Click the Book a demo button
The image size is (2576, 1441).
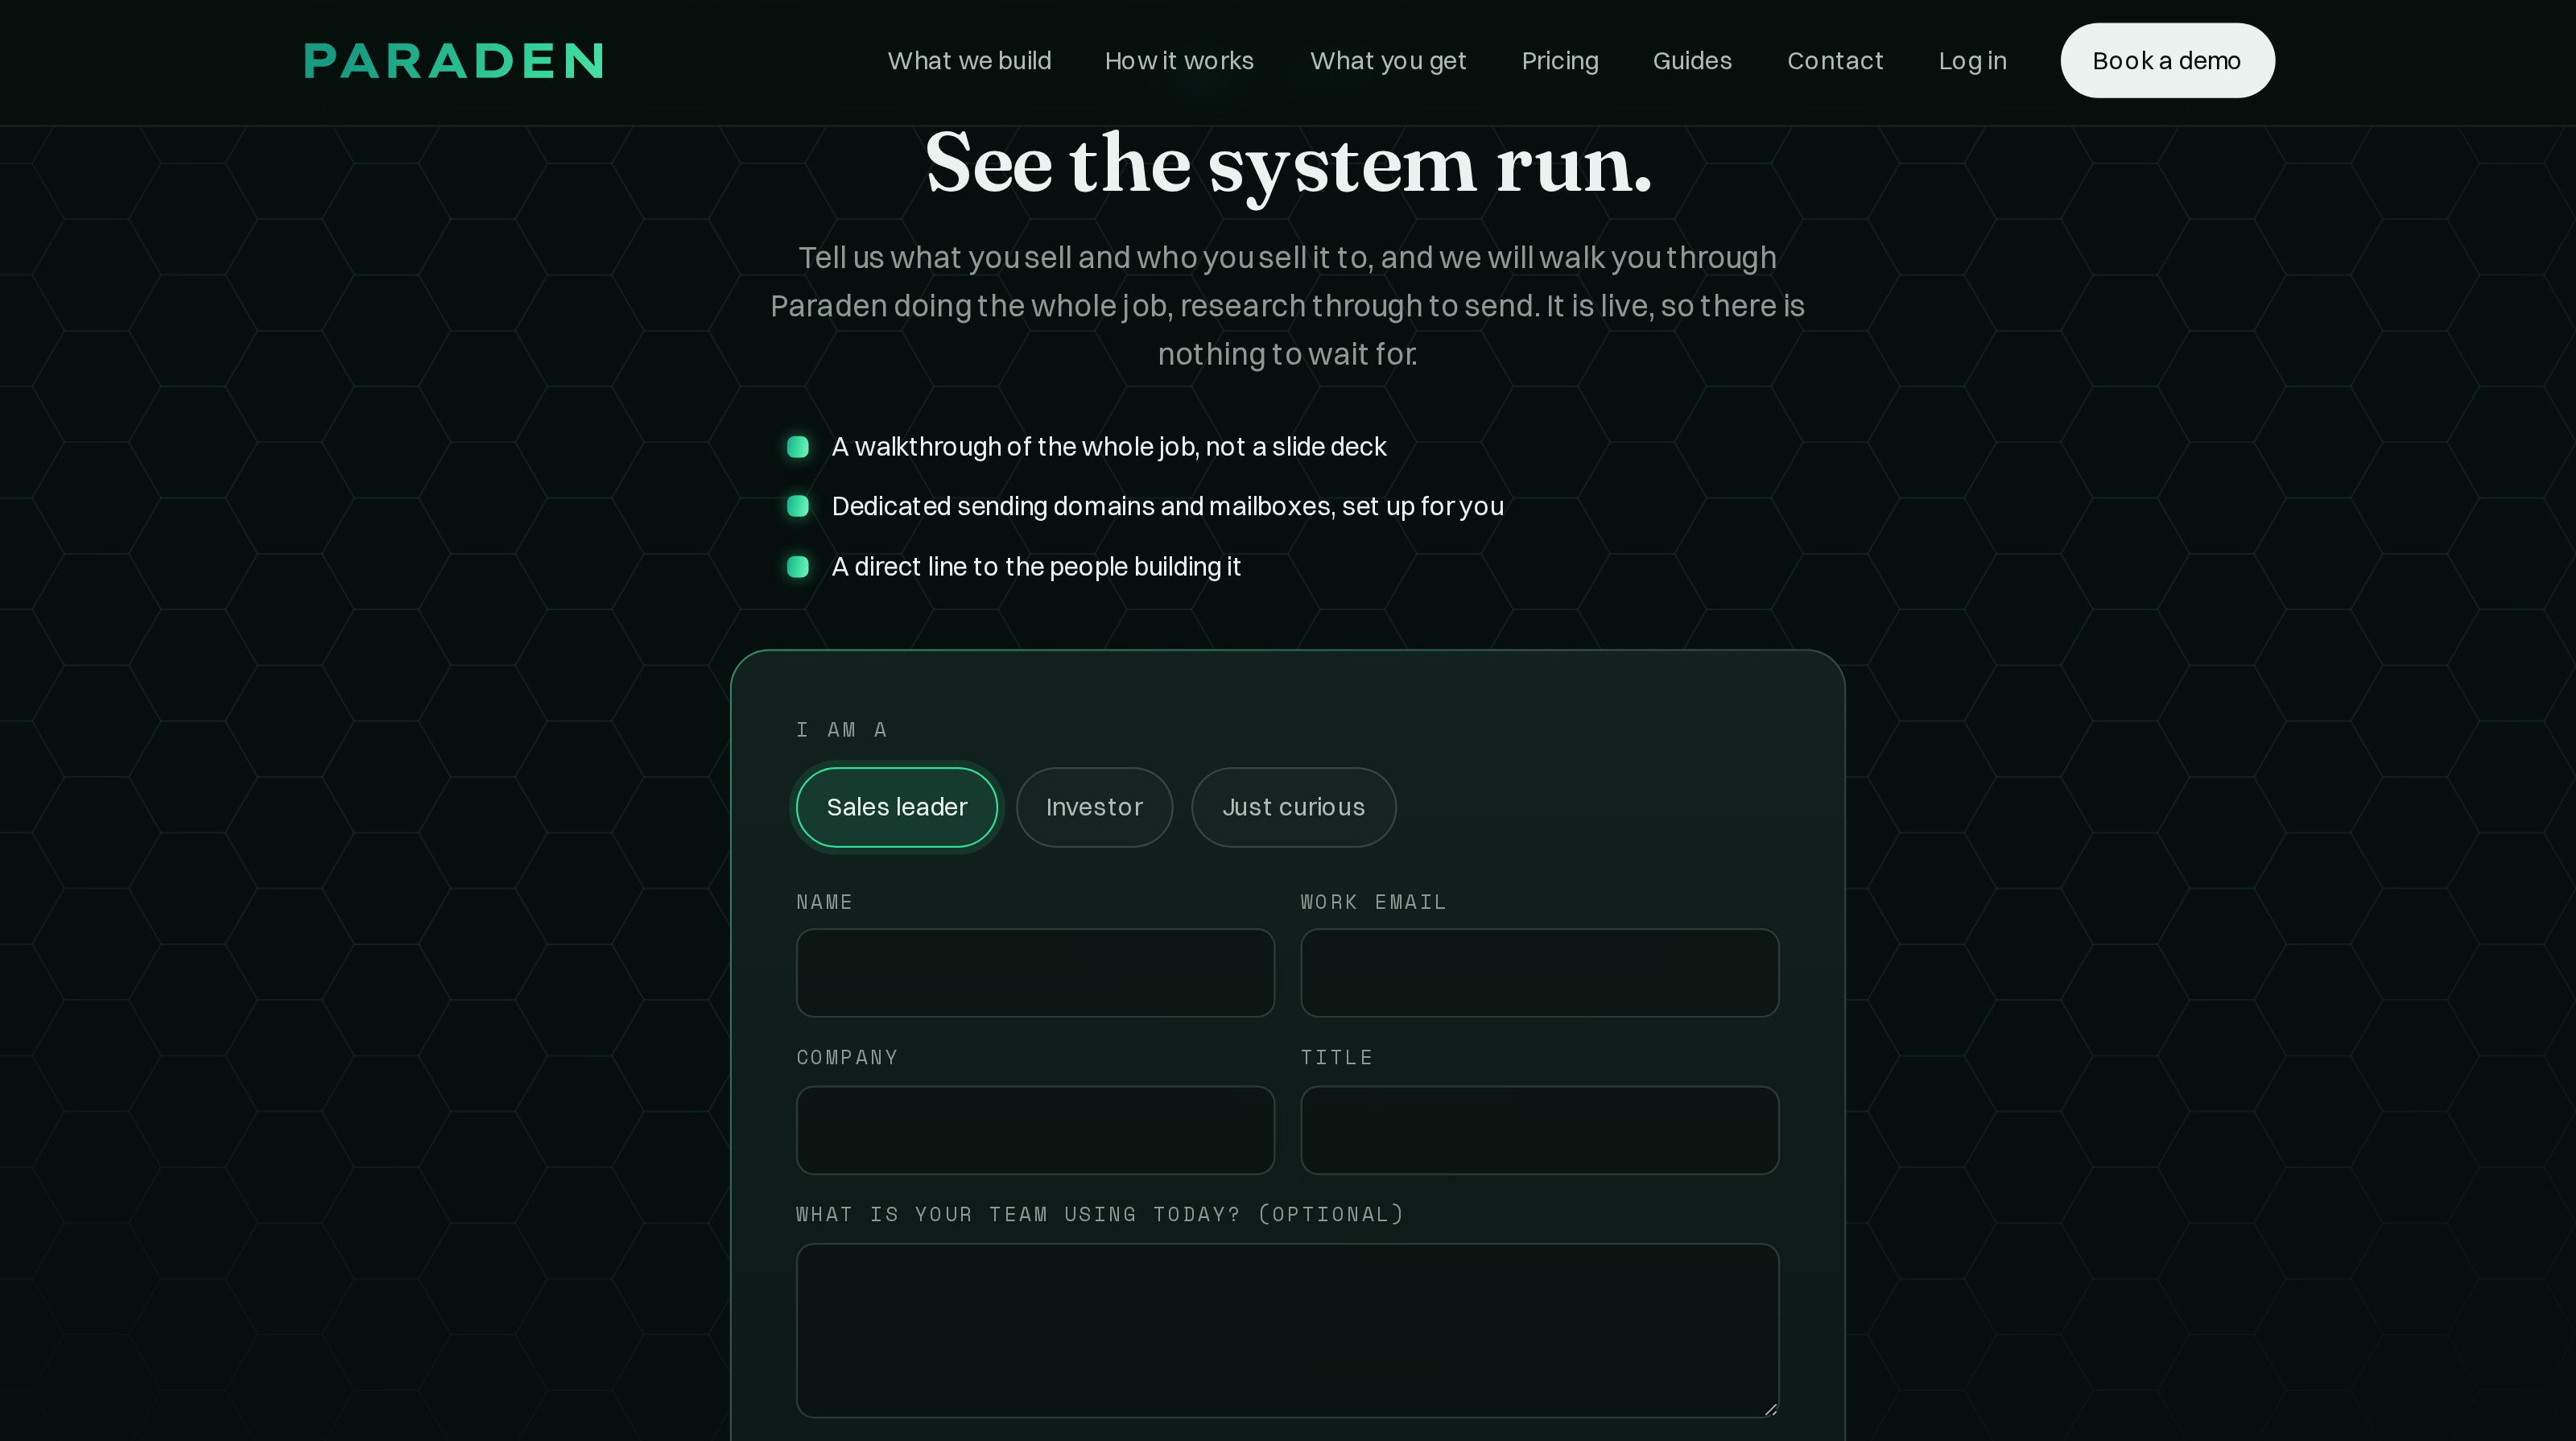click(x=2167, y=61)
